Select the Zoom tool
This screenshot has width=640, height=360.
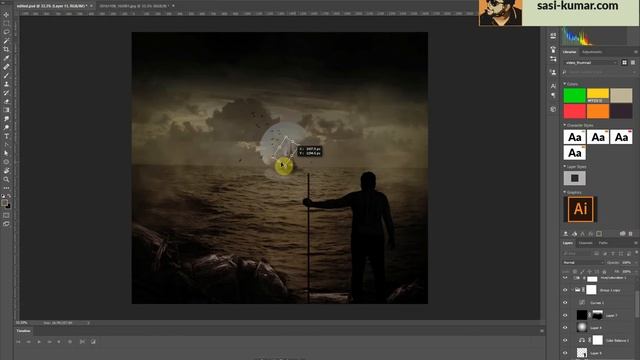(6, 179)
